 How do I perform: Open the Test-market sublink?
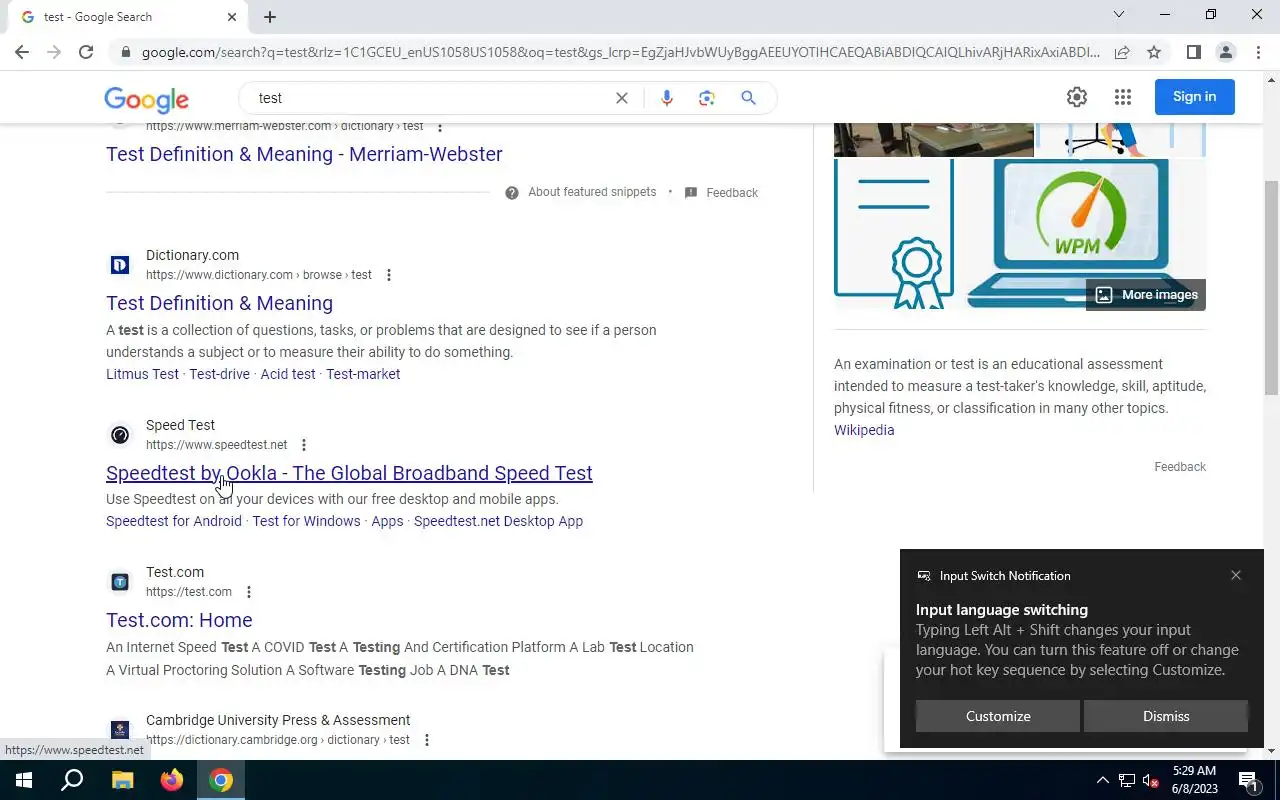363,374
